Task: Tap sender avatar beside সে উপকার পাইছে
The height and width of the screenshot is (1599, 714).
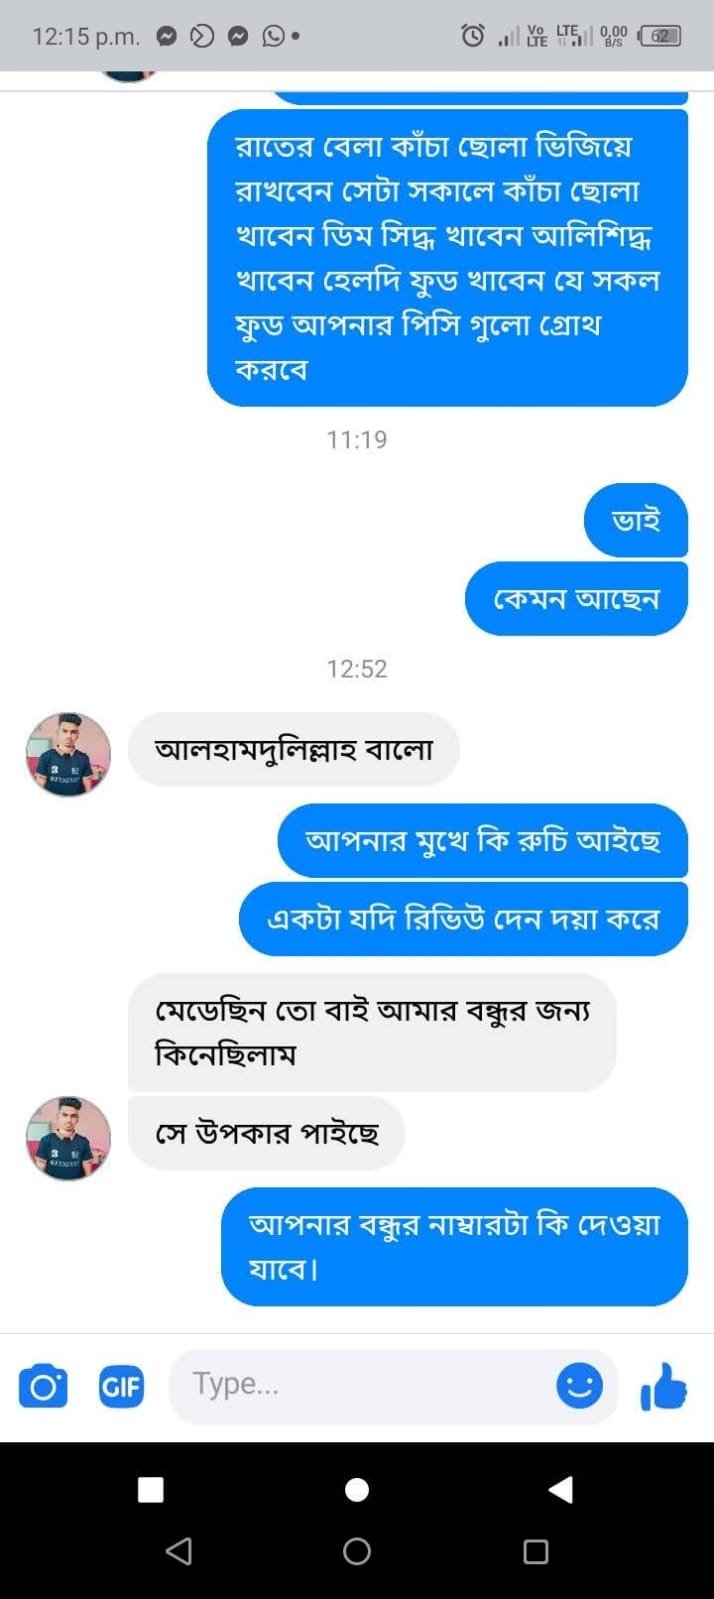Action: click(68, 1138)
